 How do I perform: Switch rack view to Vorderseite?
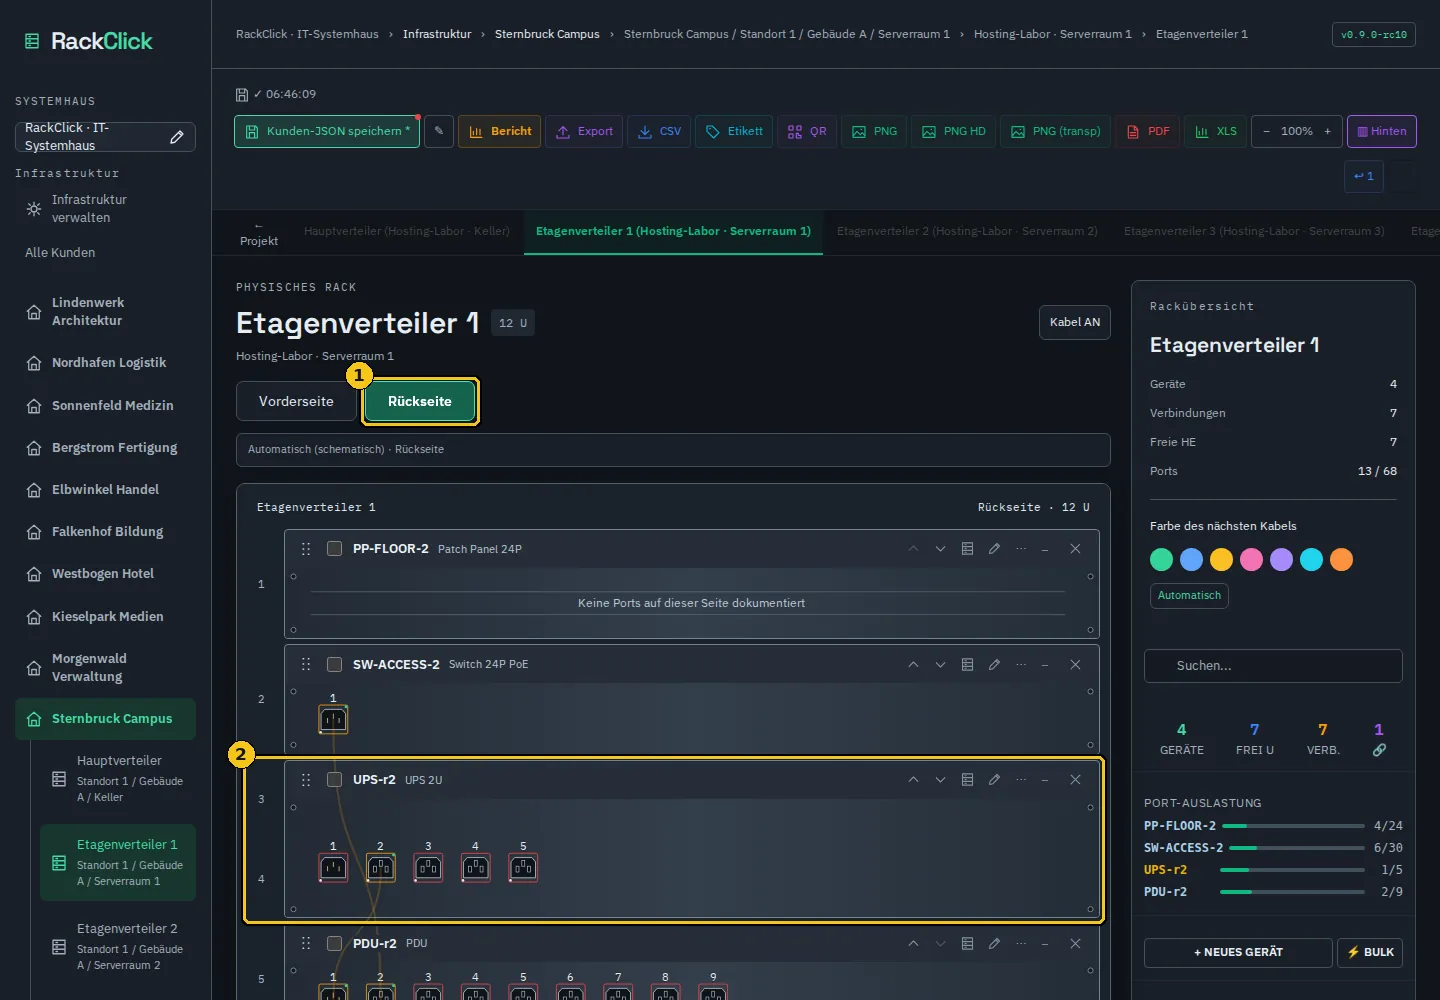(x=296, y=401)
